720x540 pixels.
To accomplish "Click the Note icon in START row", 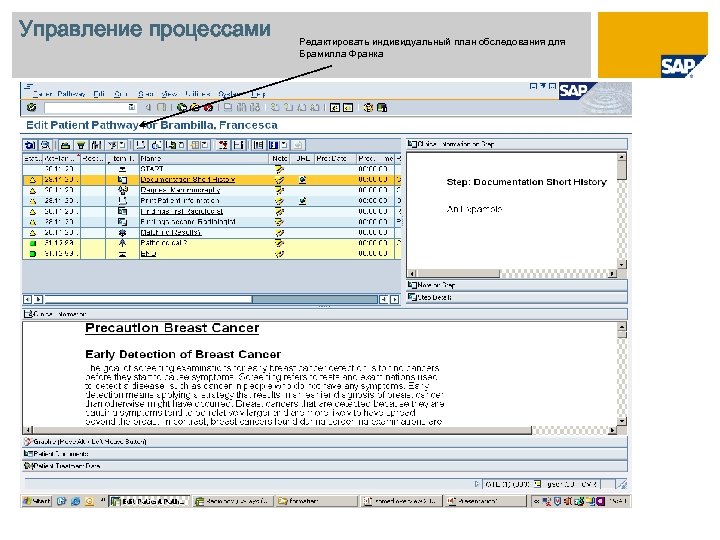I will (x=279, y=169).
